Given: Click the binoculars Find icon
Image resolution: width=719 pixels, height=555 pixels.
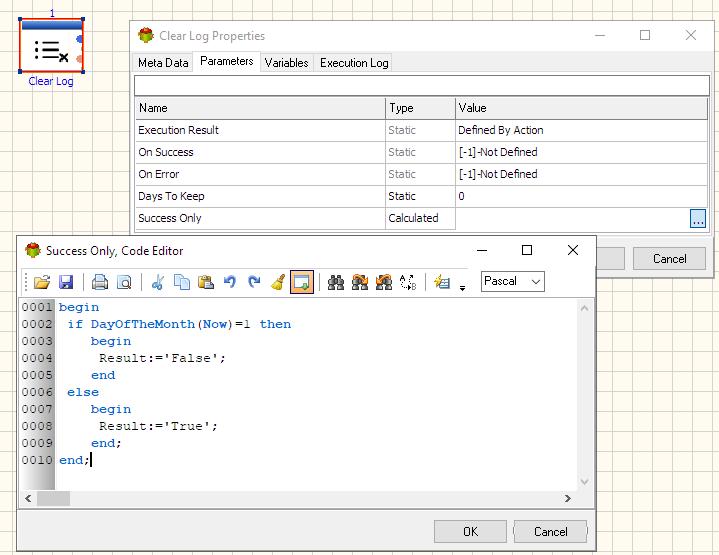Looking at the screenshot, I should (336, 282).
